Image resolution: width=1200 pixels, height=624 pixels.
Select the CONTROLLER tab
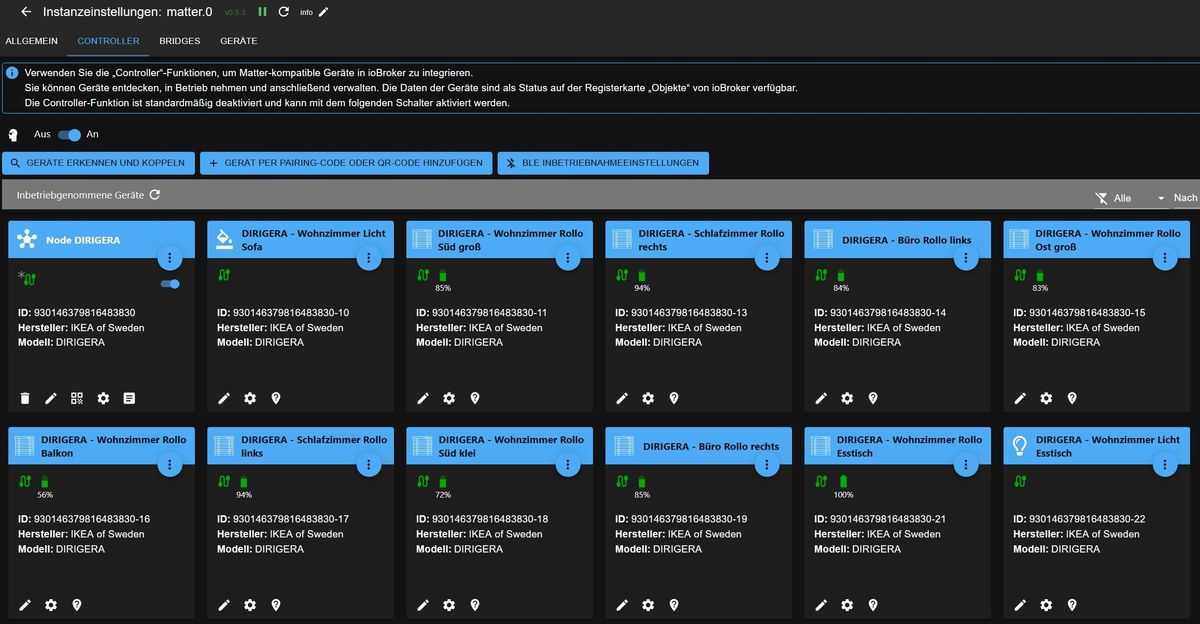click(x=108, y=41)
